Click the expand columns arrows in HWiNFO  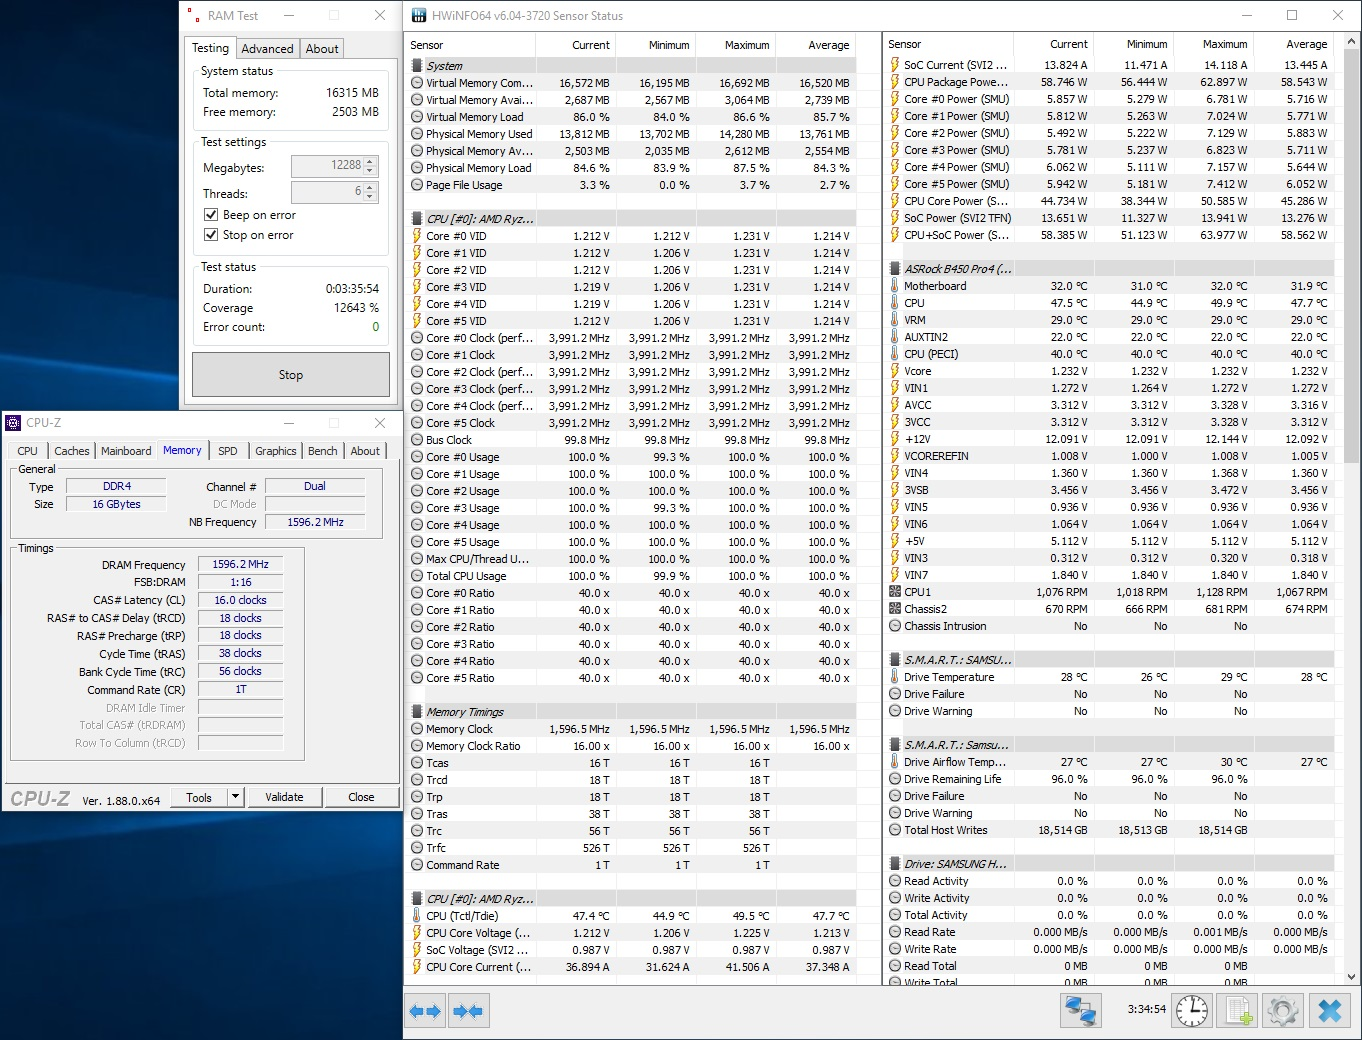(x=425, y=1011)
